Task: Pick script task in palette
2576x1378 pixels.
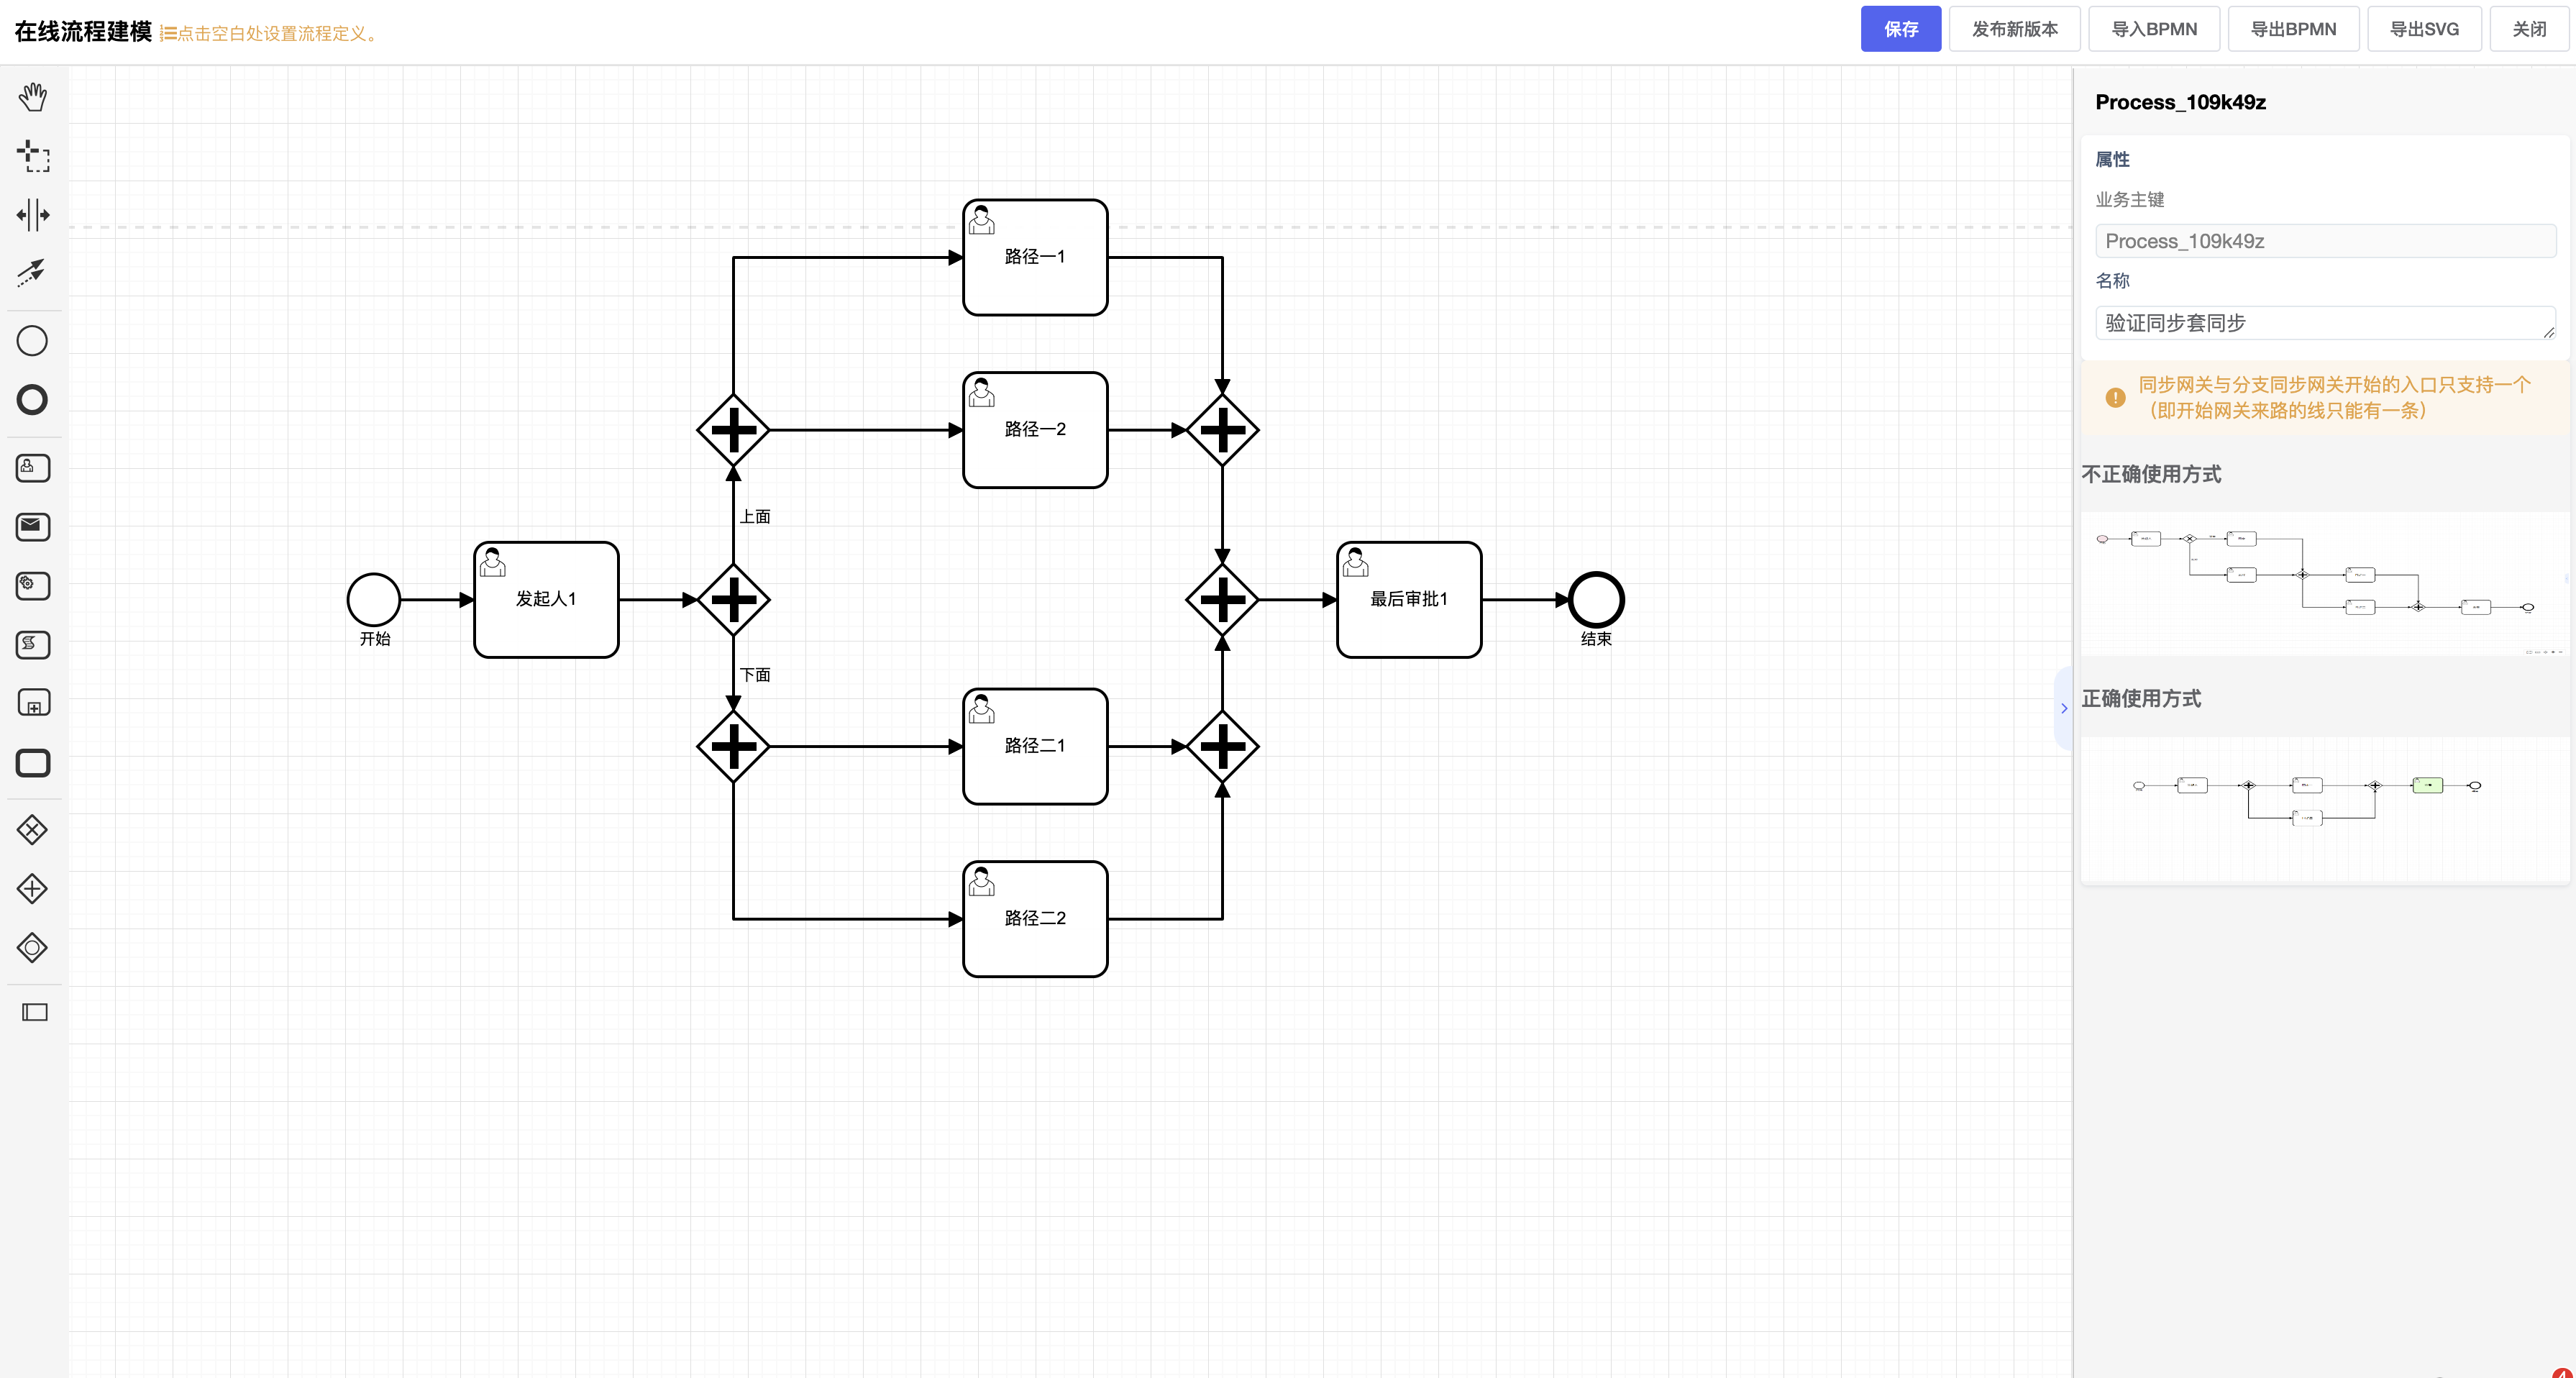Action: (x=33, y=645)
